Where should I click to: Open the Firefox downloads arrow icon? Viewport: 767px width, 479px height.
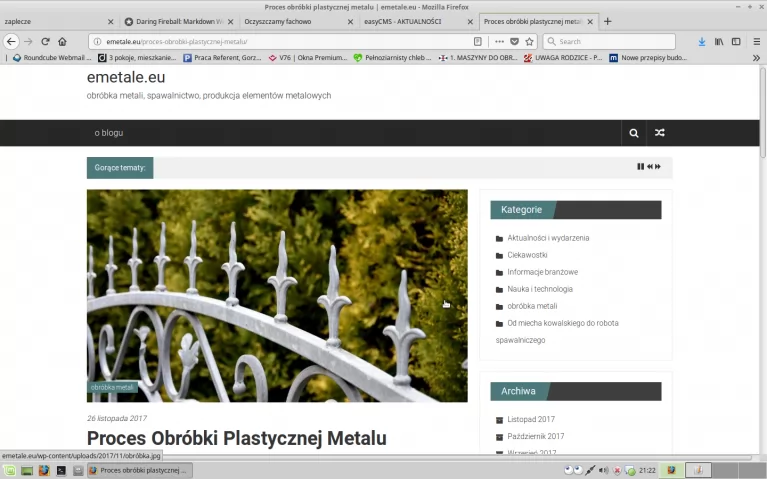pos(701,42)
